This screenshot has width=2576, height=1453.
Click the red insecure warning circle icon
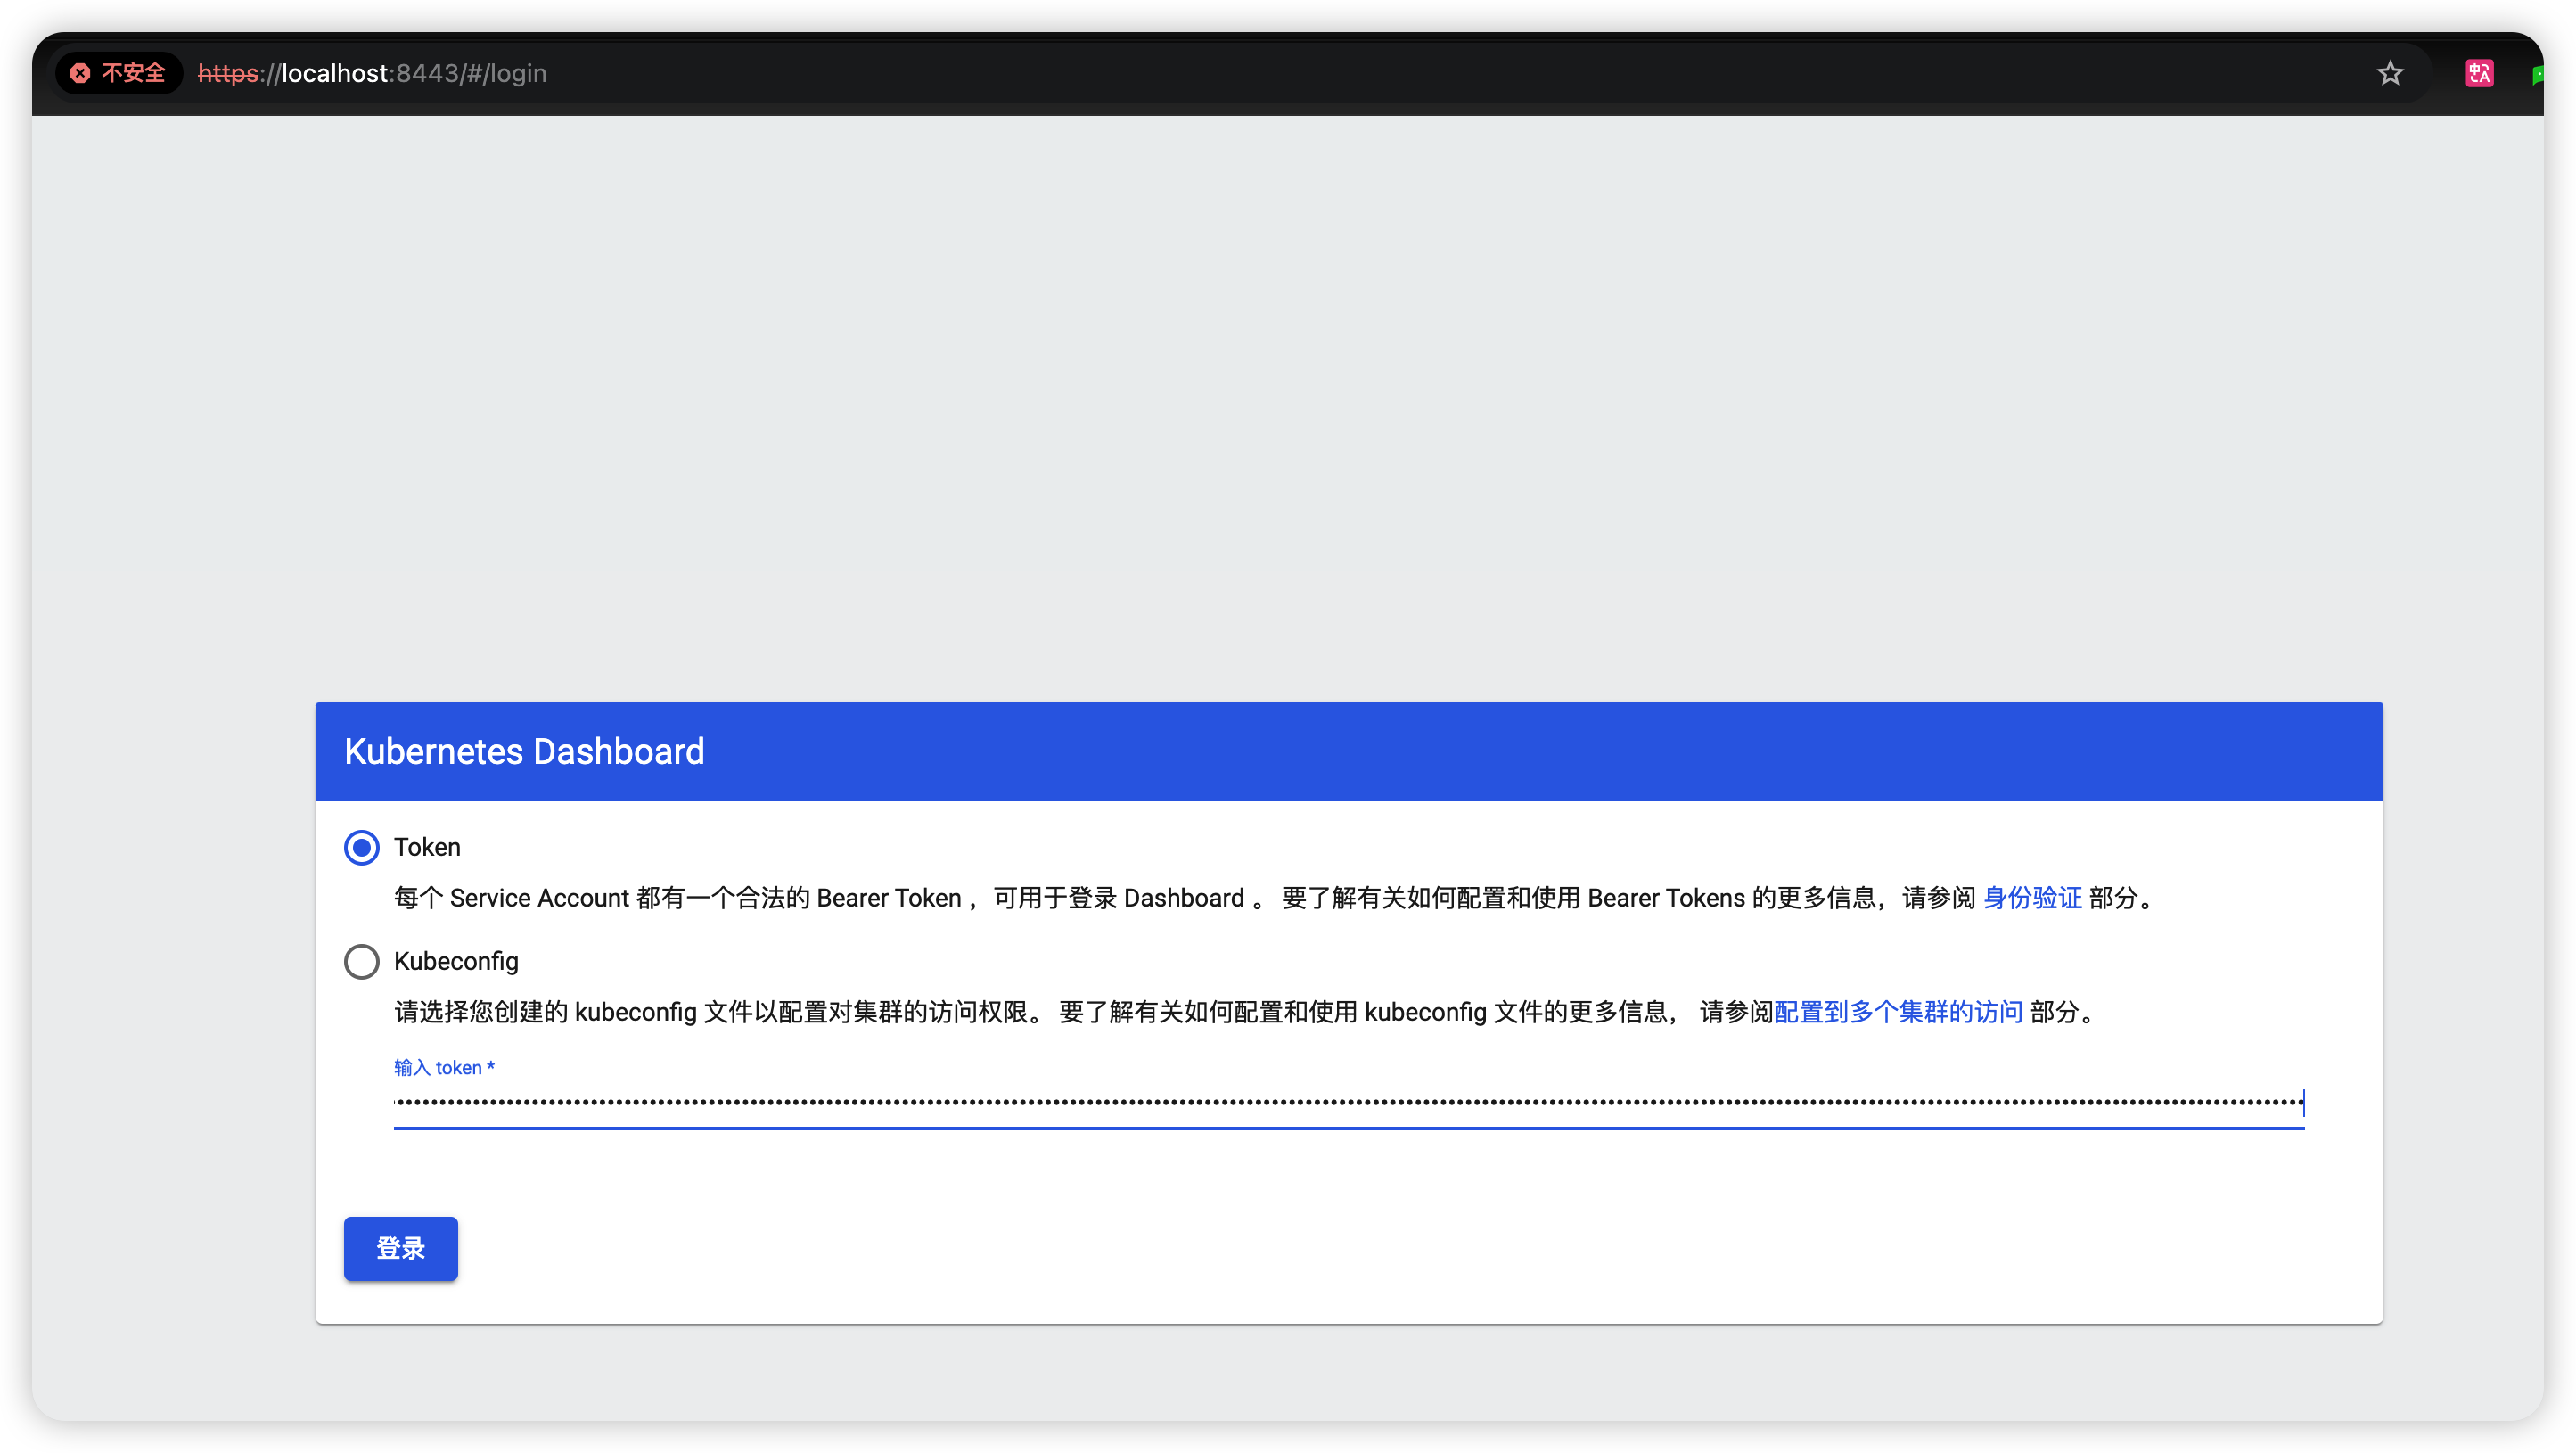click(x=80, y=73)
